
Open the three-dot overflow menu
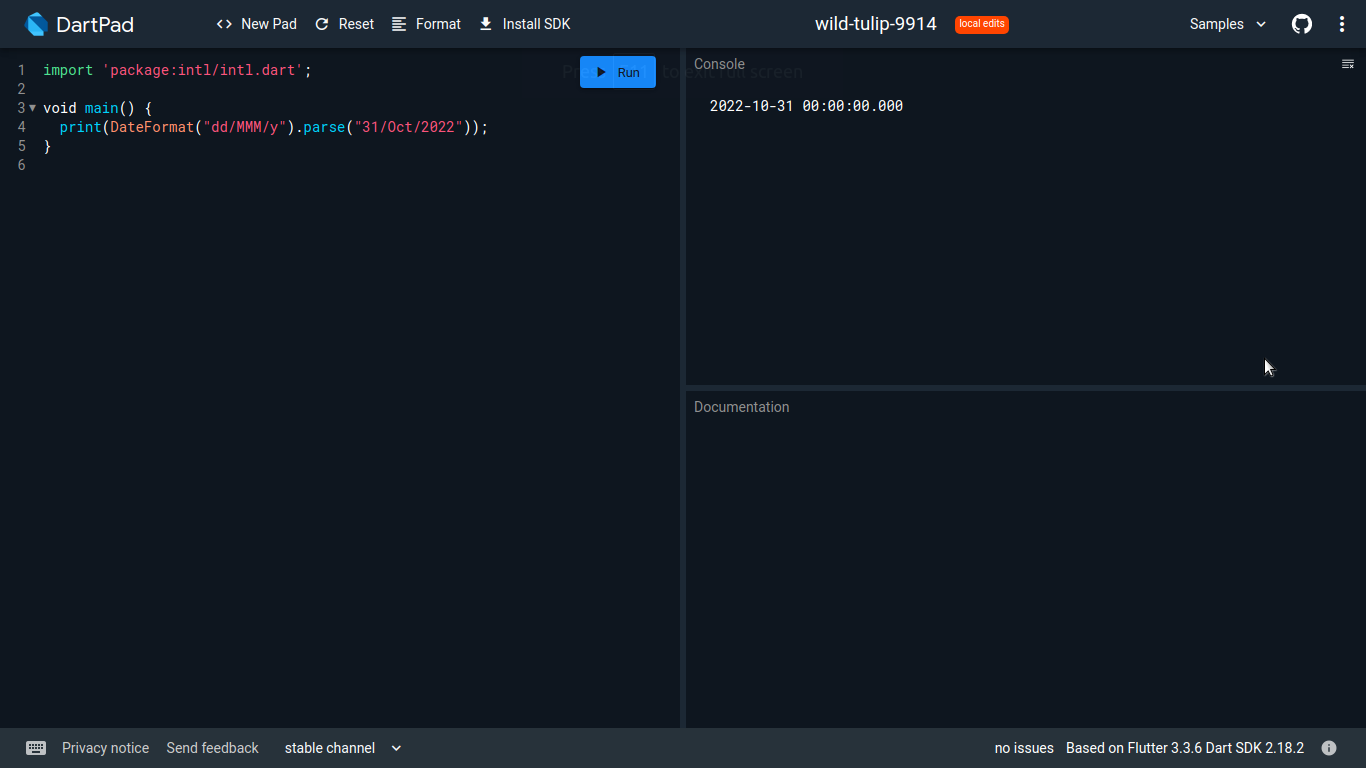(1342, 24)
